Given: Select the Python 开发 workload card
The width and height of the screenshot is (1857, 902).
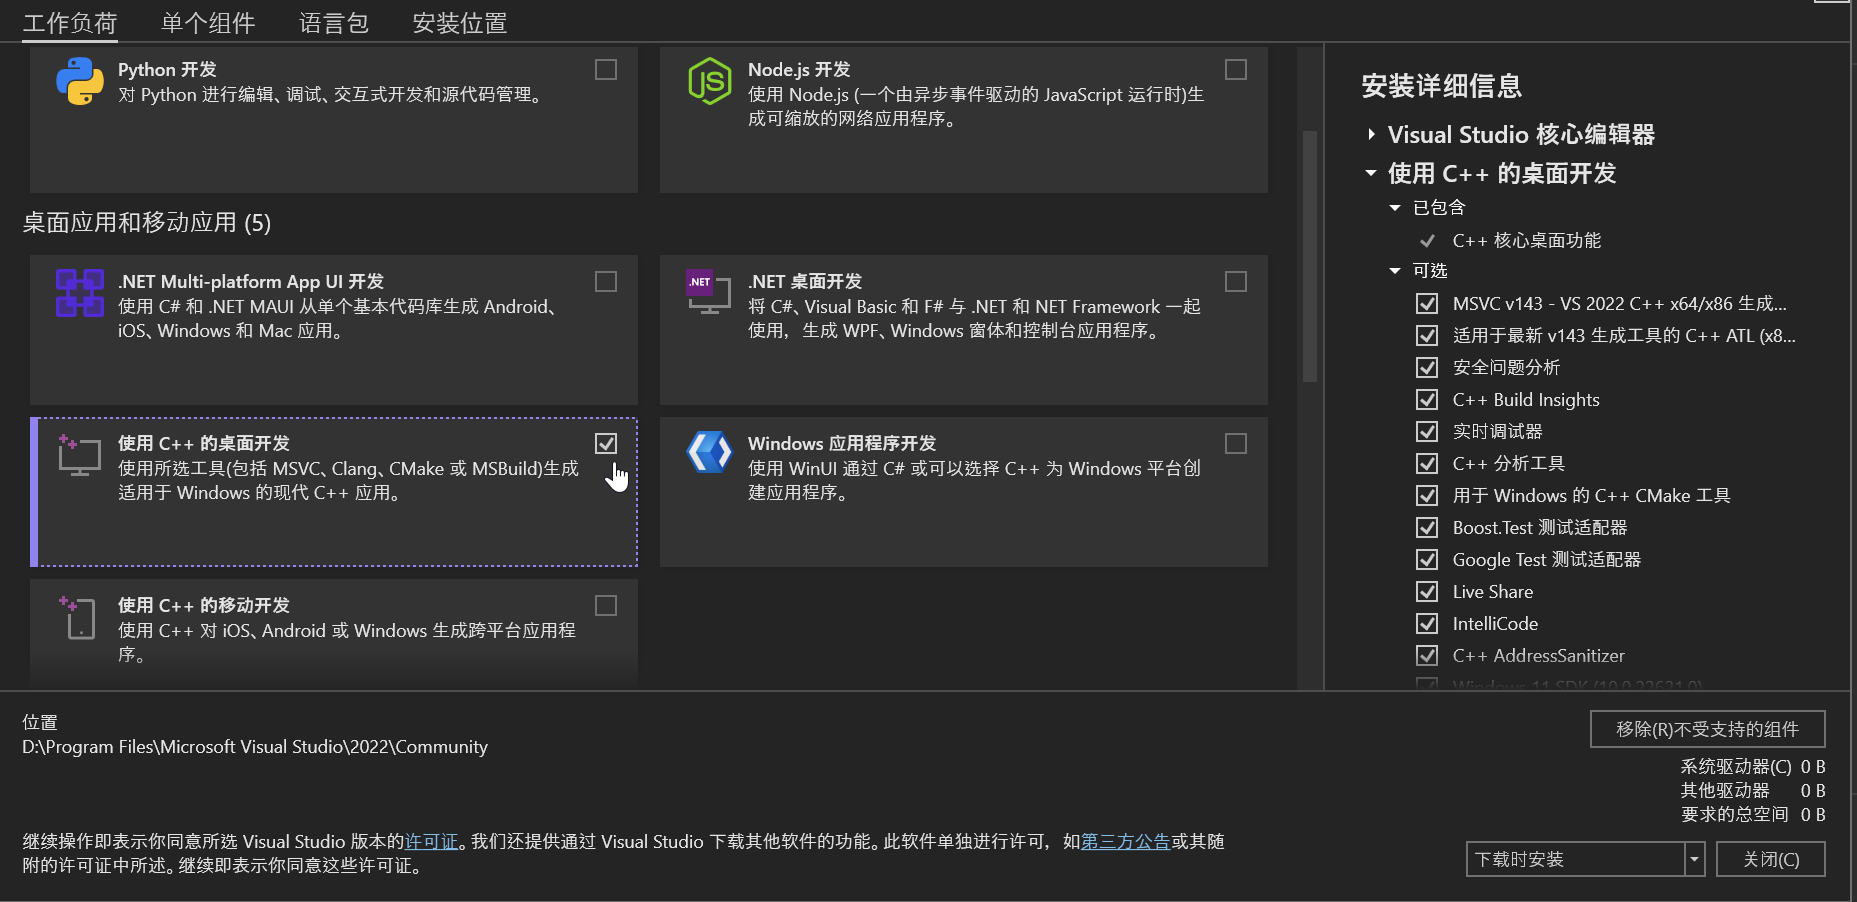Looking at the screenshot, I should [x=334, y=120].
